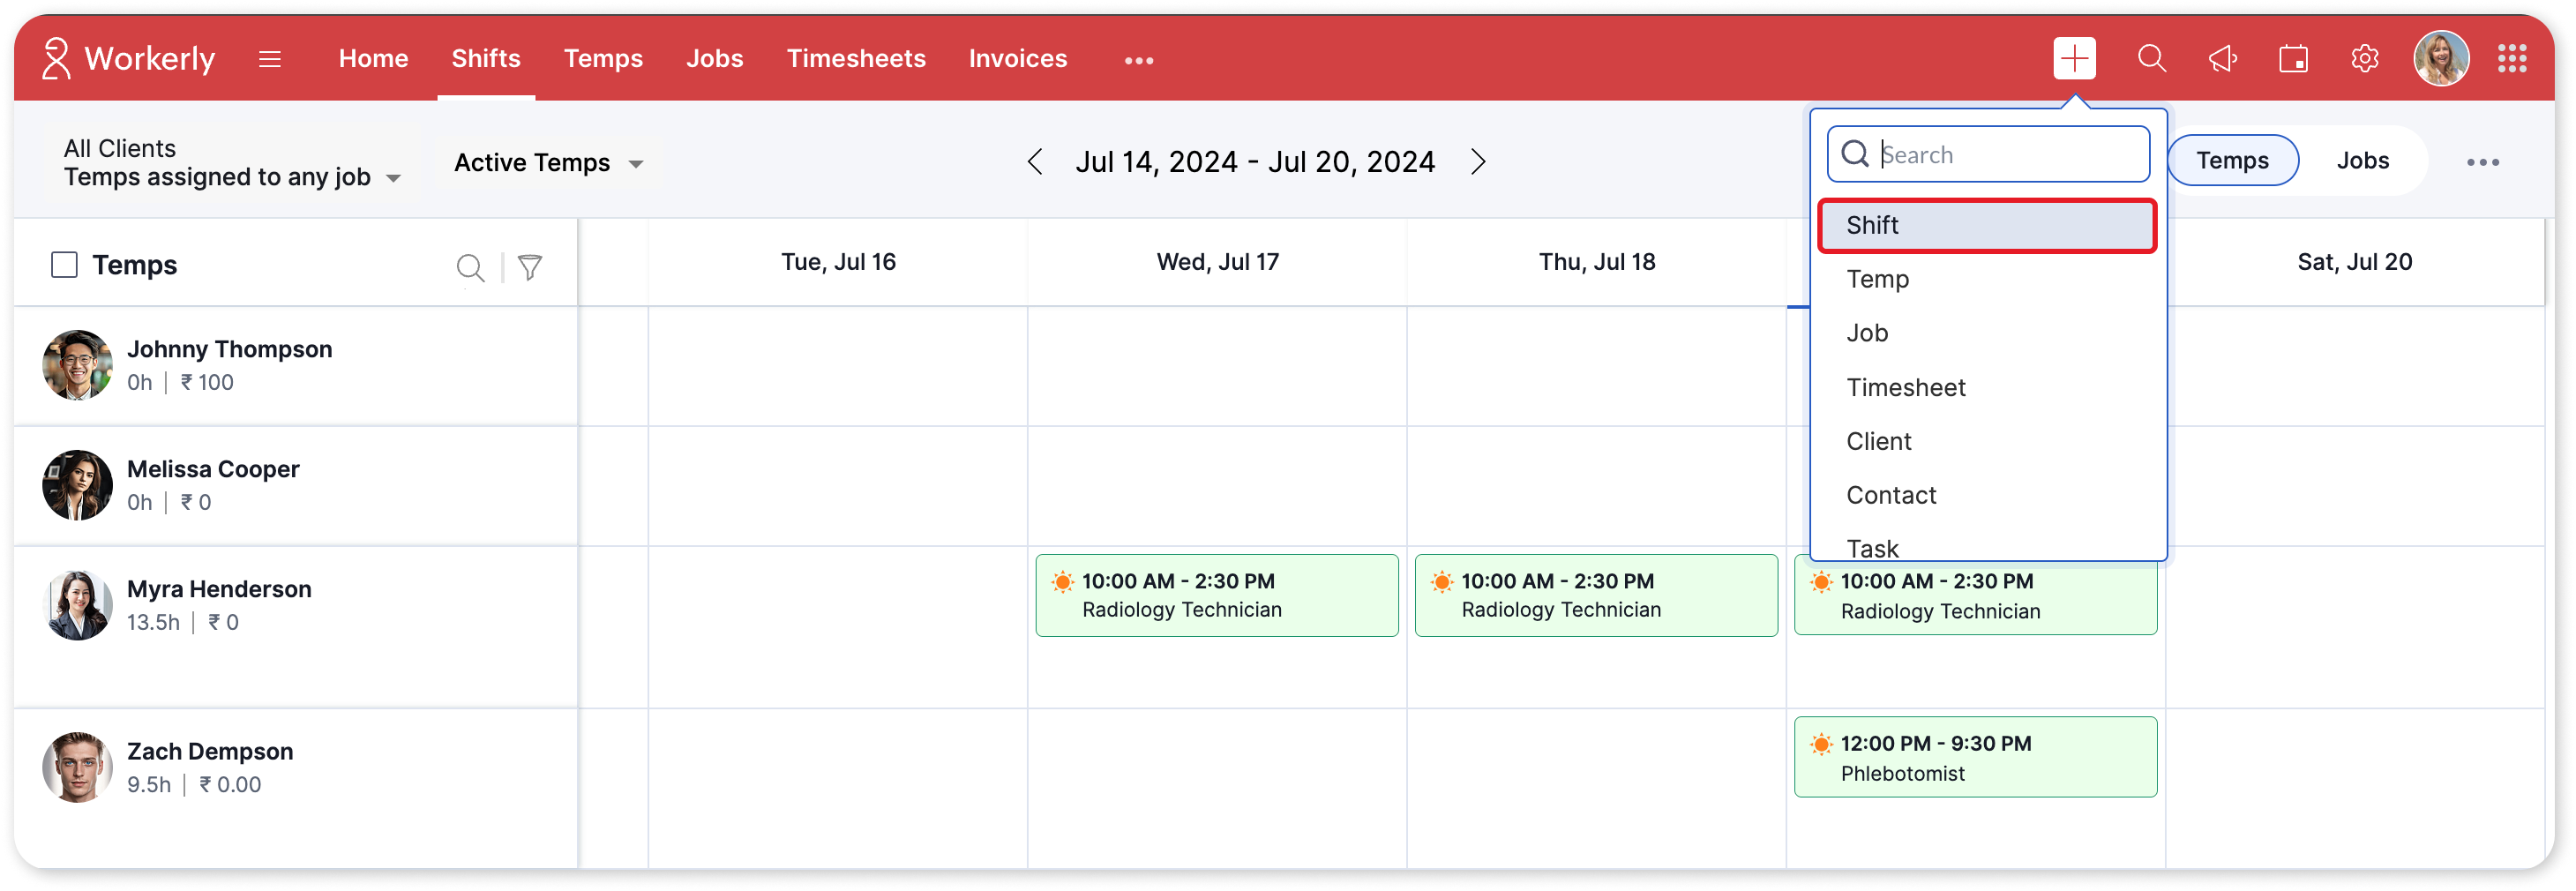Viewport: 2576px width, 891px height.
Task: Click Johnny Thompson's name
Action: 229,349
